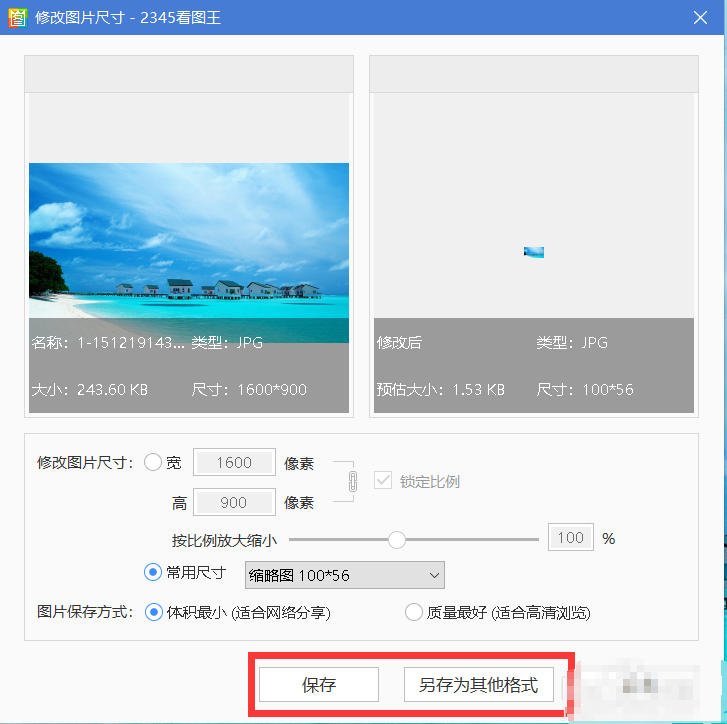Click the width field showing 1600
Viewport: 727px width, 724px height.
pos(234,462)
